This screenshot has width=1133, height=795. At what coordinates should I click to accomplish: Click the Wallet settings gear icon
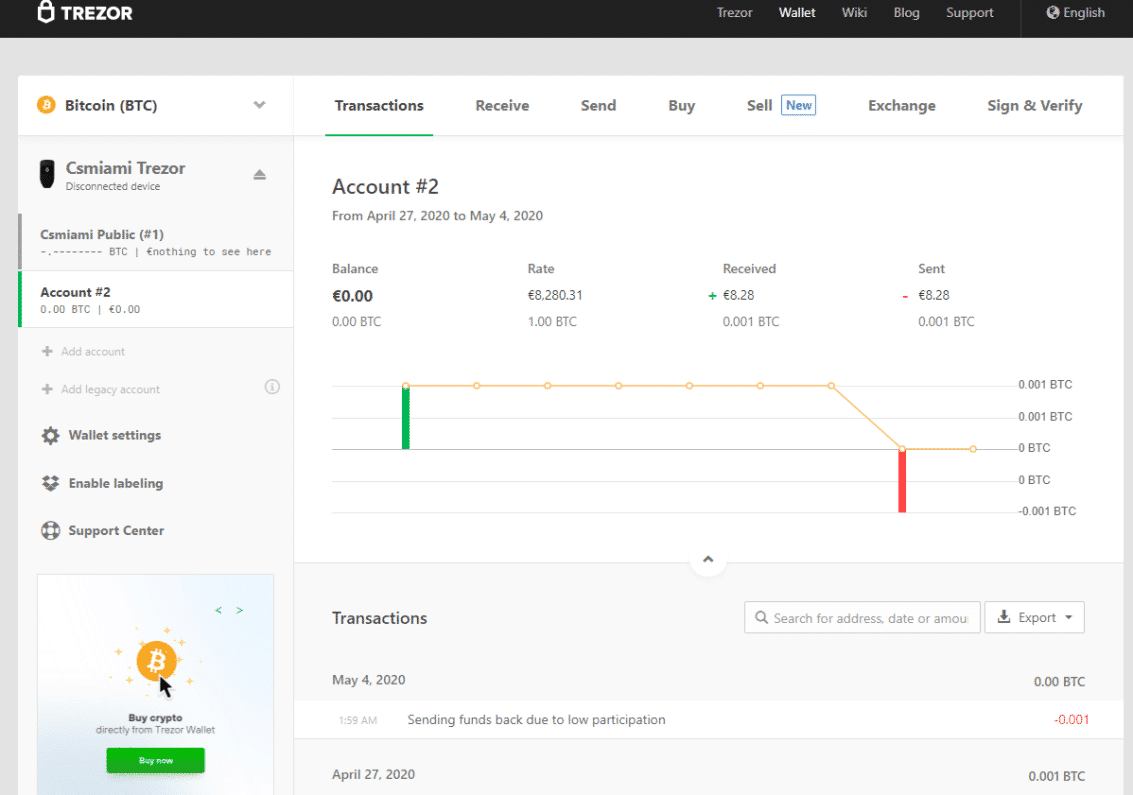(x=50, y=436)
